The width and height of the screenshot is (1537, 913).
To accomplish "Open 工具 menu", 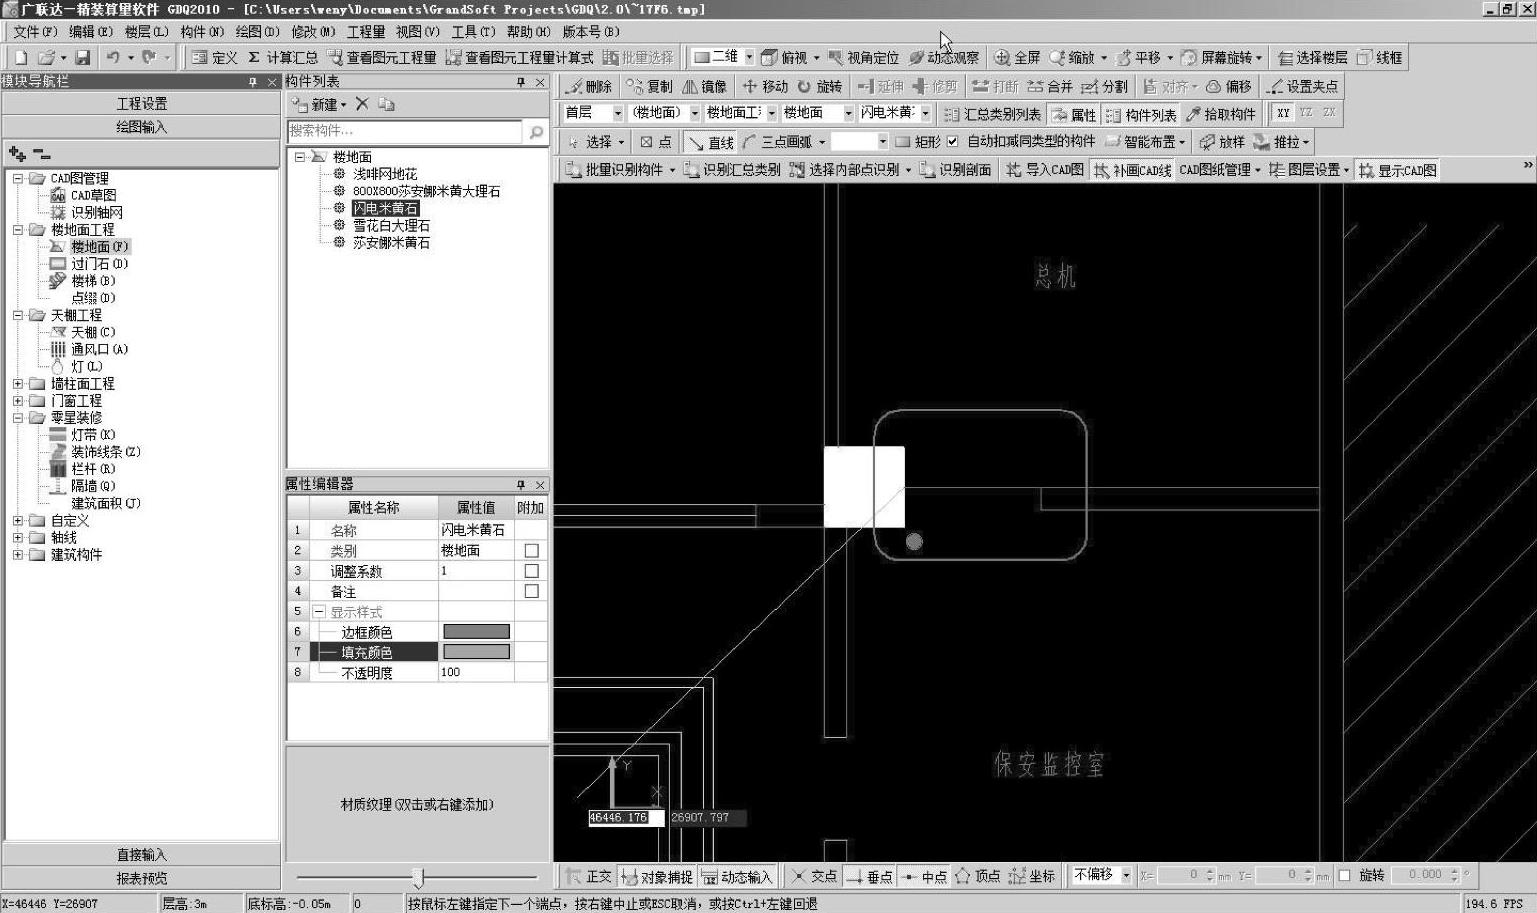I will tap(473, 32).
